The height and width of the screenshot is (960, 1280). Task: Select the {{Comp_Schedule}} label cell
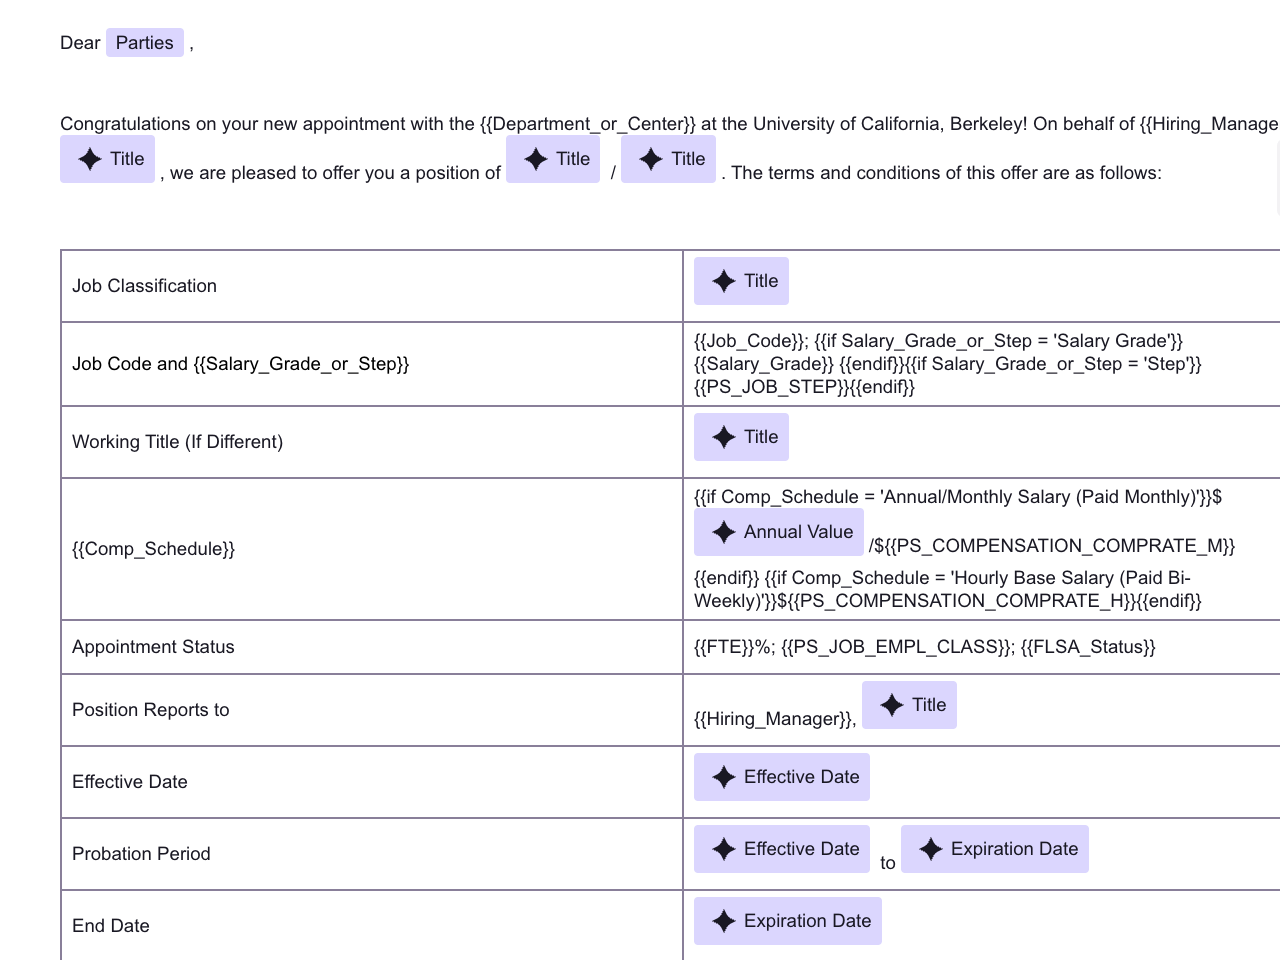click(x=153, y=549)
